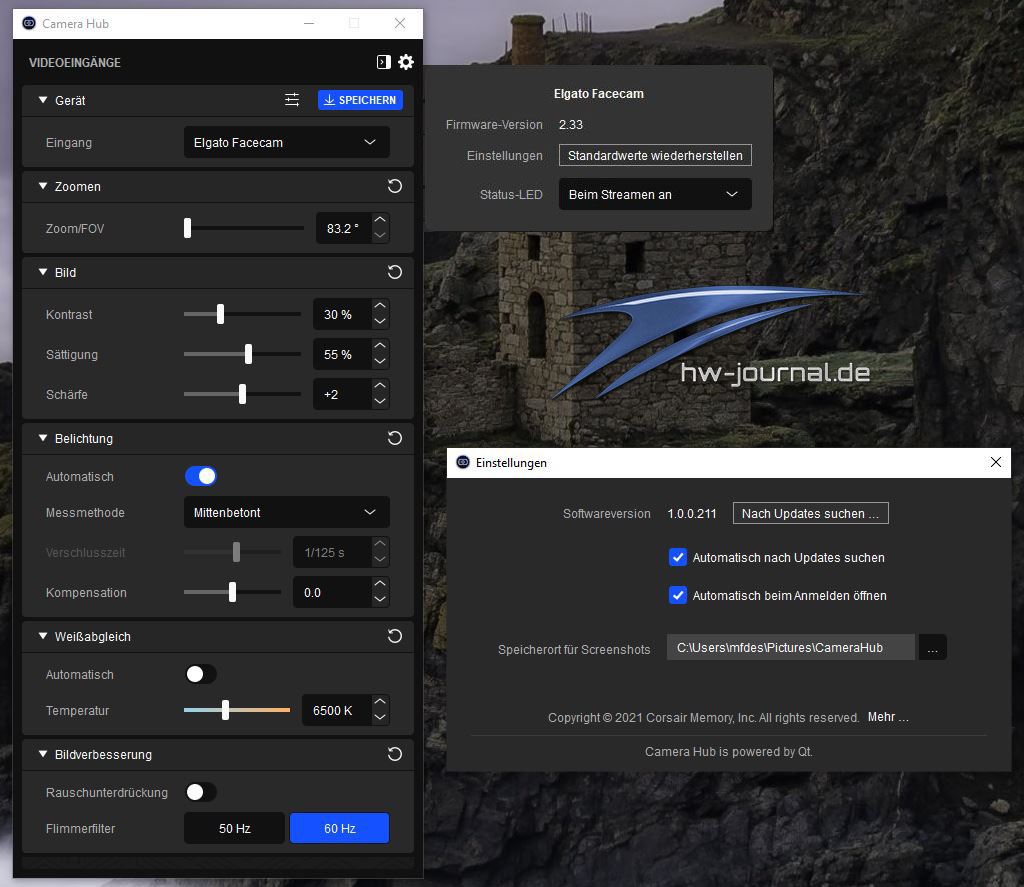
Task: Reset the Zoomen section
Action: 394,186
